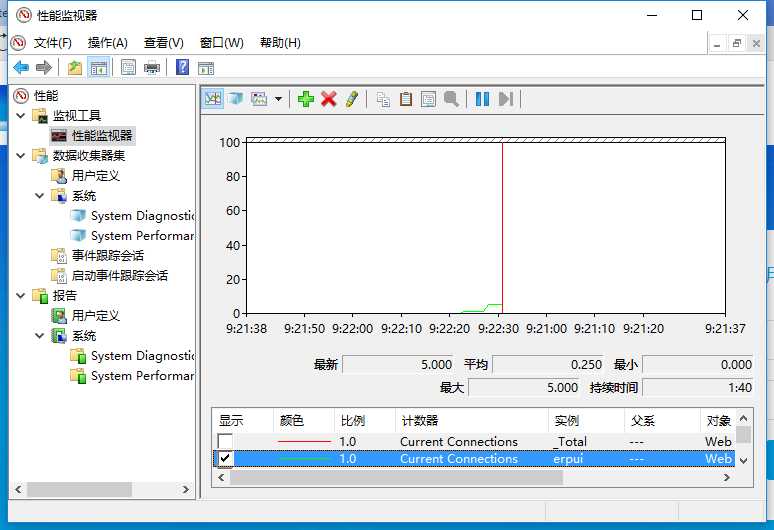
Task: Toggle the highlight pen tool
Action: coord(351,99)
